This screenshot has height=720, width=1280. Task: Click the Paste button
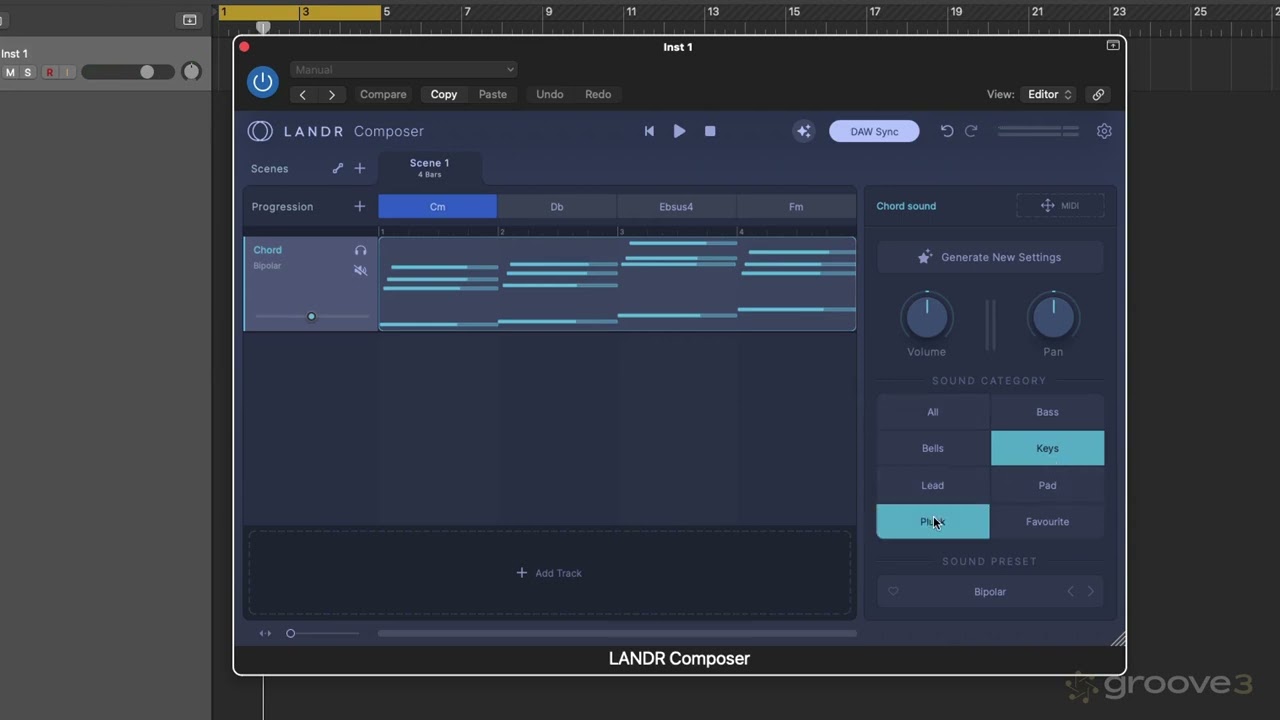tap(492, 94)
